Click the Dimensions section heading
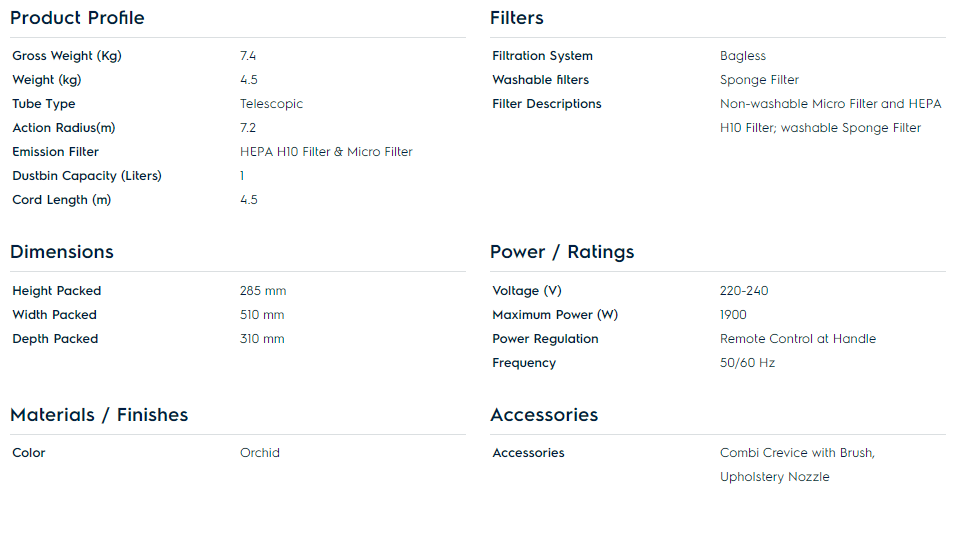This screenshot has height=560, width=956. (62, 251)
